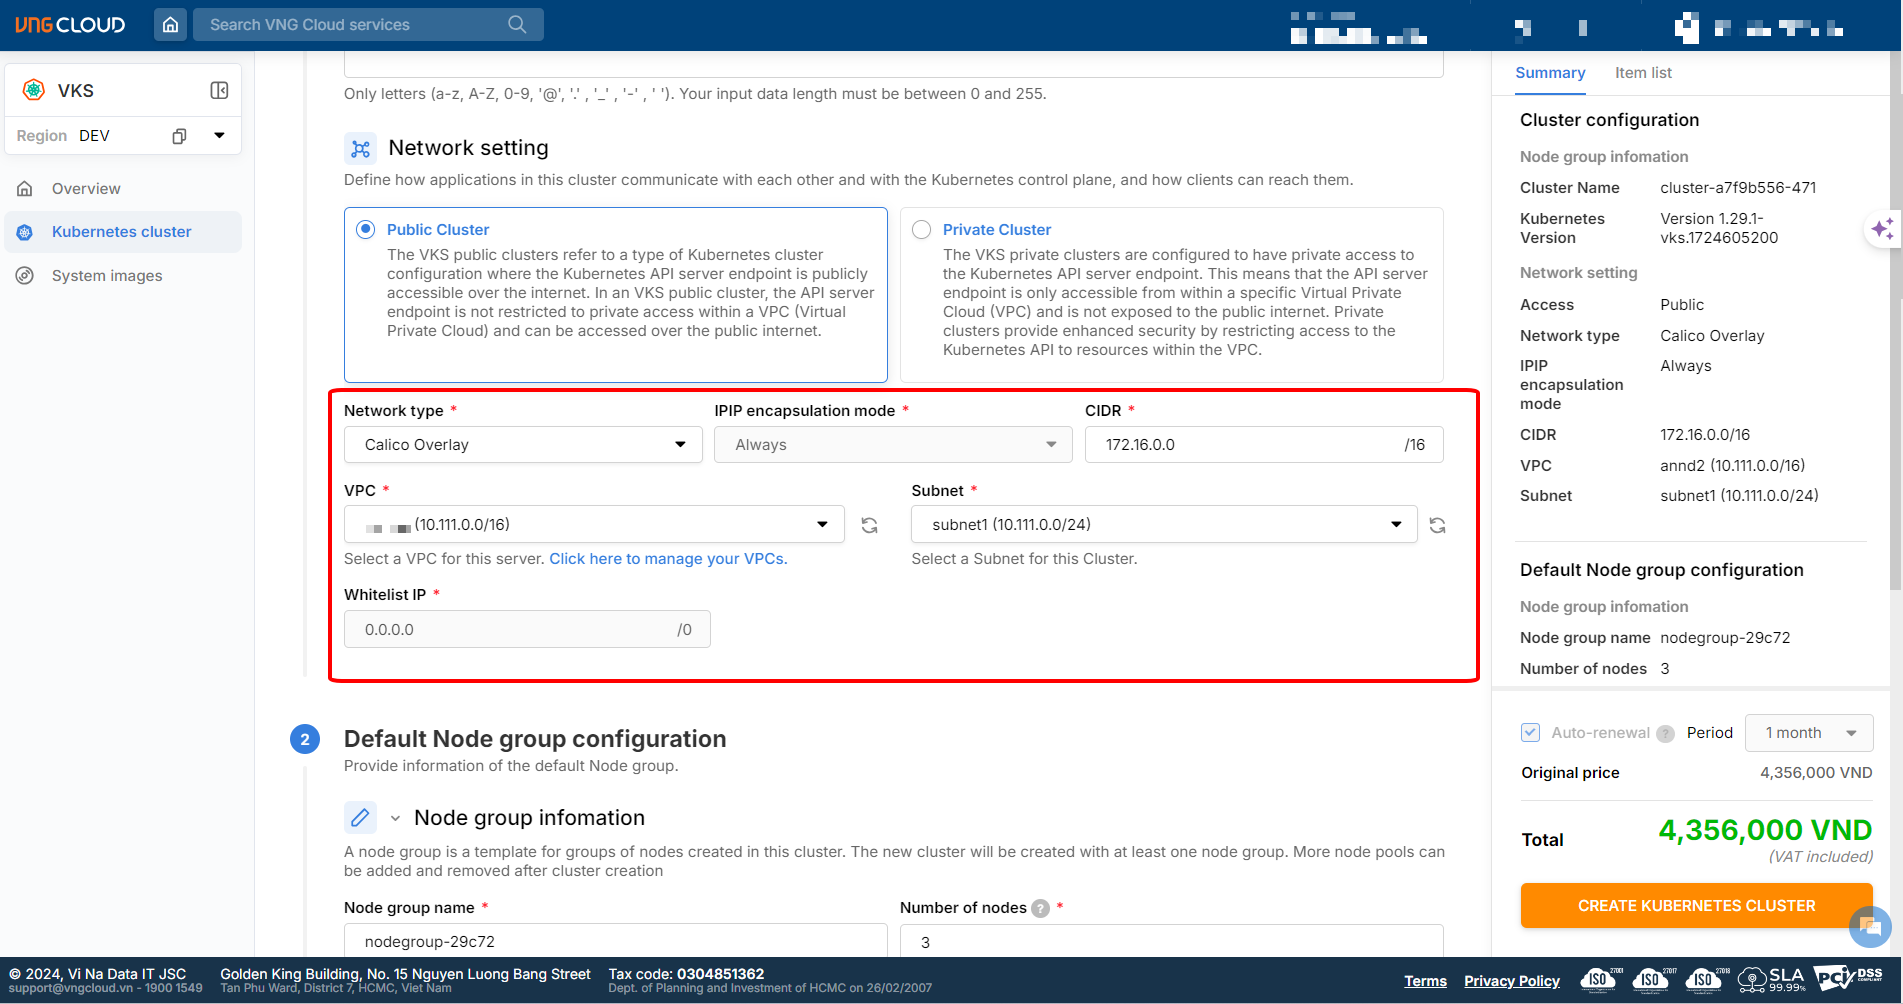
Task: Click the search magnifier icon
Action: coord(517,25)
